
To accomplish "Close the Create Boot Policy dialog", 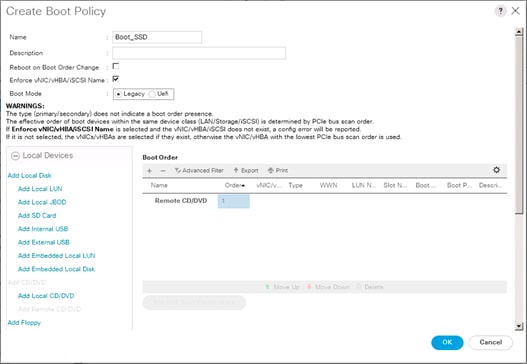I will coord(515,11).
